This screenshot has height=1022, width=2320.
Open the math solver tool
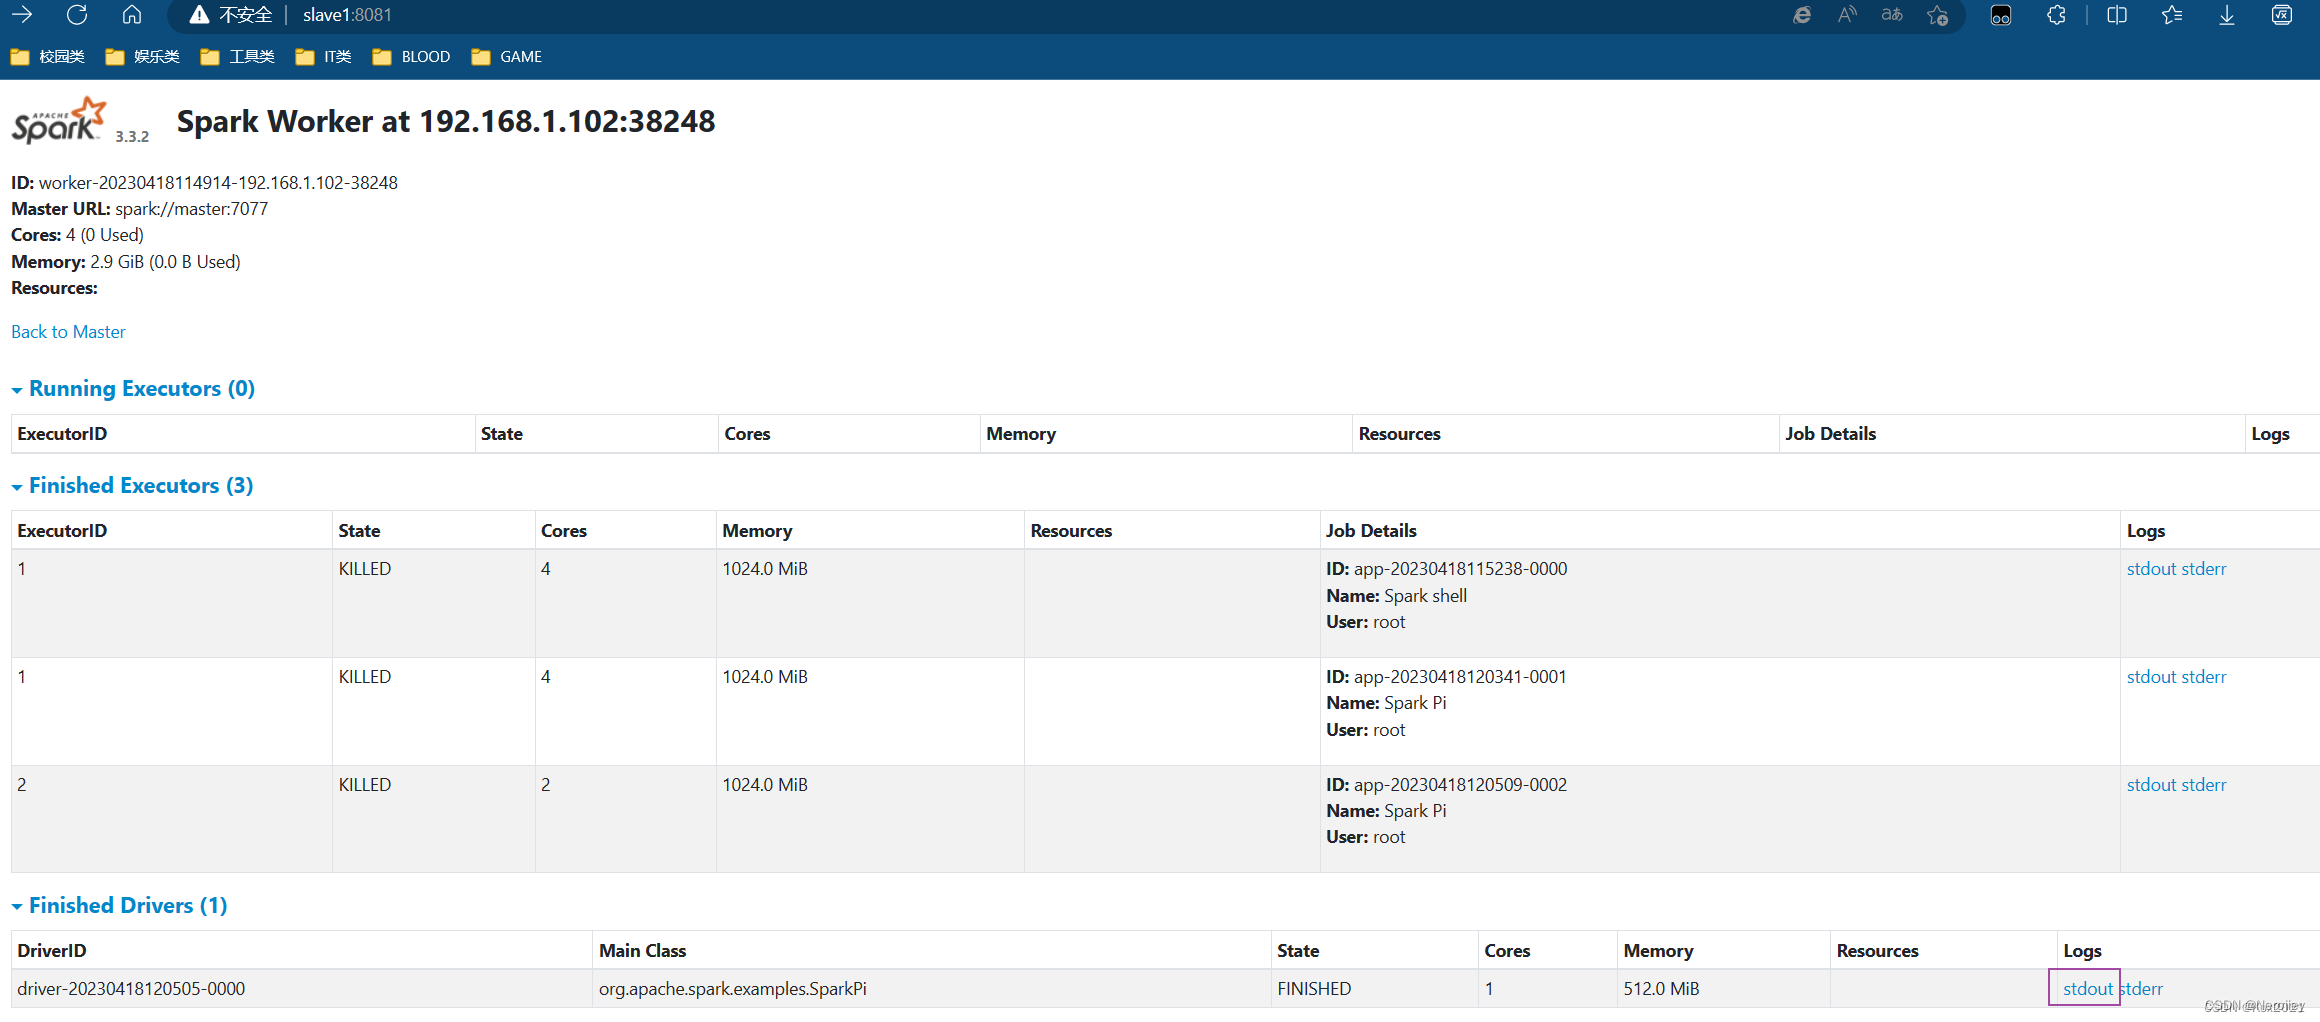[x=2282, y=15]
